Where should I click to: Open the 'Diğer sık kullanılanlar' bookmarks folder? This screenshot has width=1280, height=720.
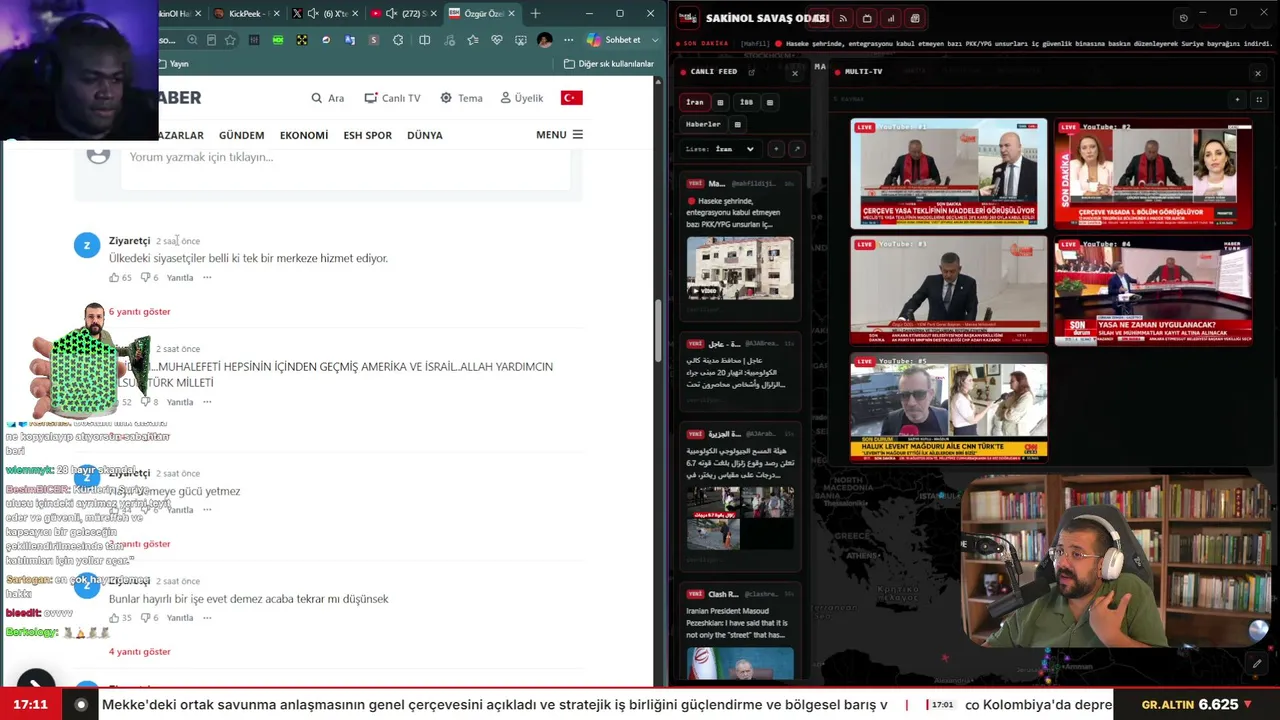coord(609,64)
